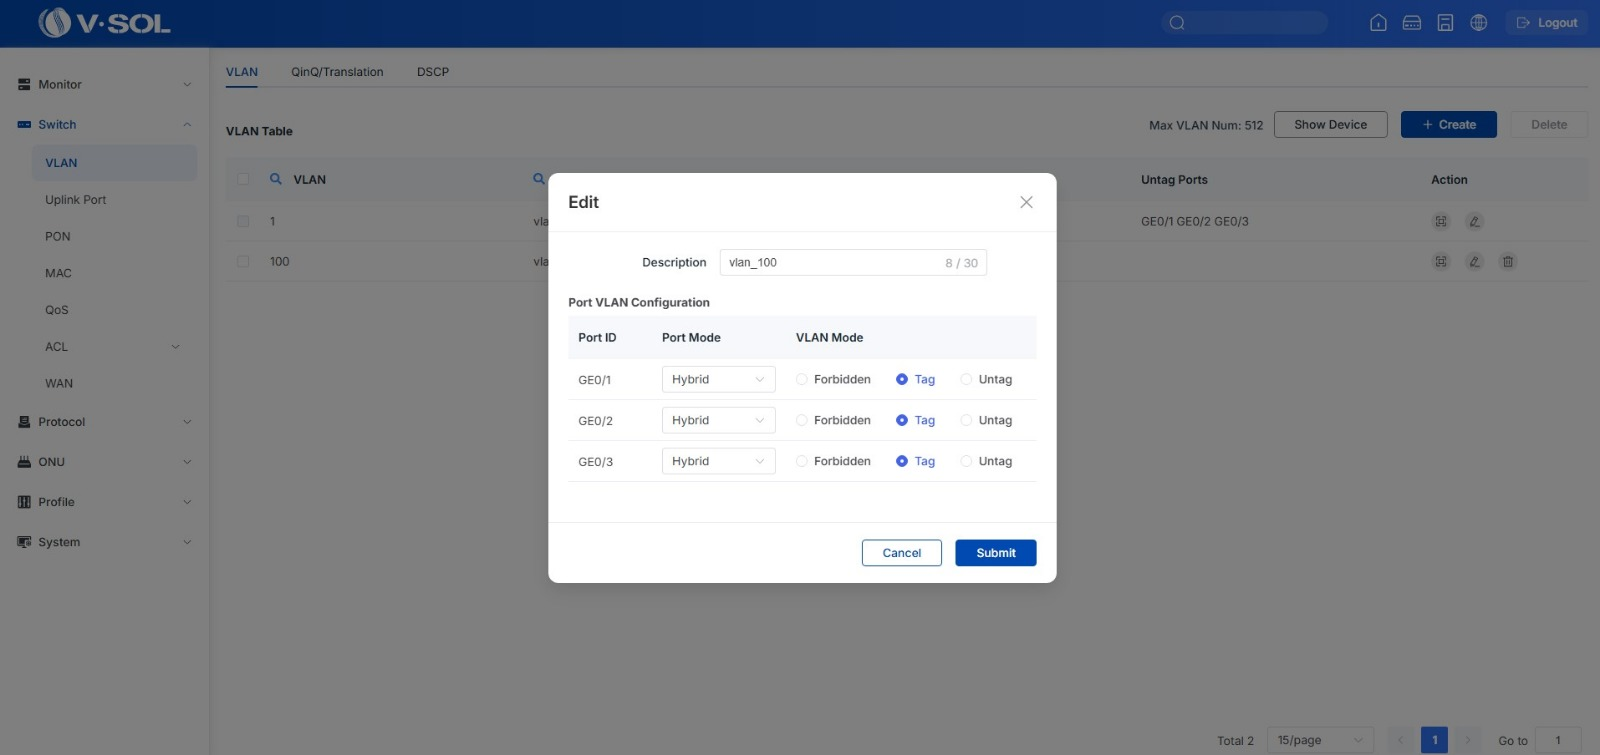Image resolution: width=1600 pixels, height=755 pixels.
Task: Click the Submit button
Action: pyautogui.click(x=996, y=553)
